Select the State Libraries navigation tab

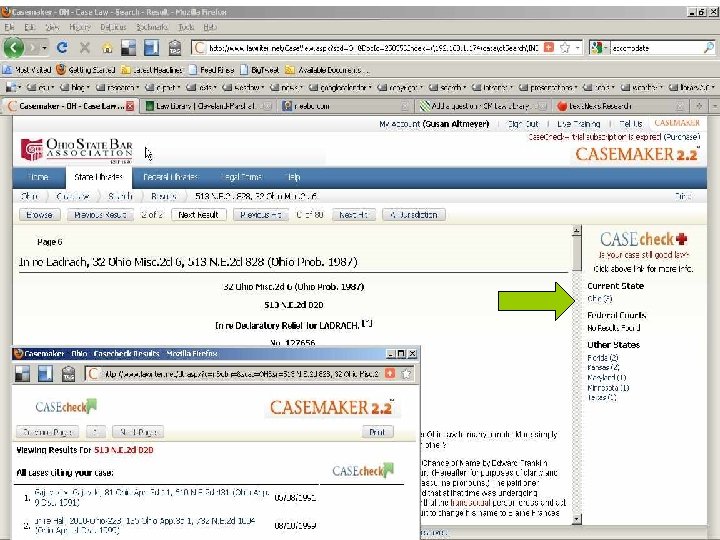coord(98,177)
